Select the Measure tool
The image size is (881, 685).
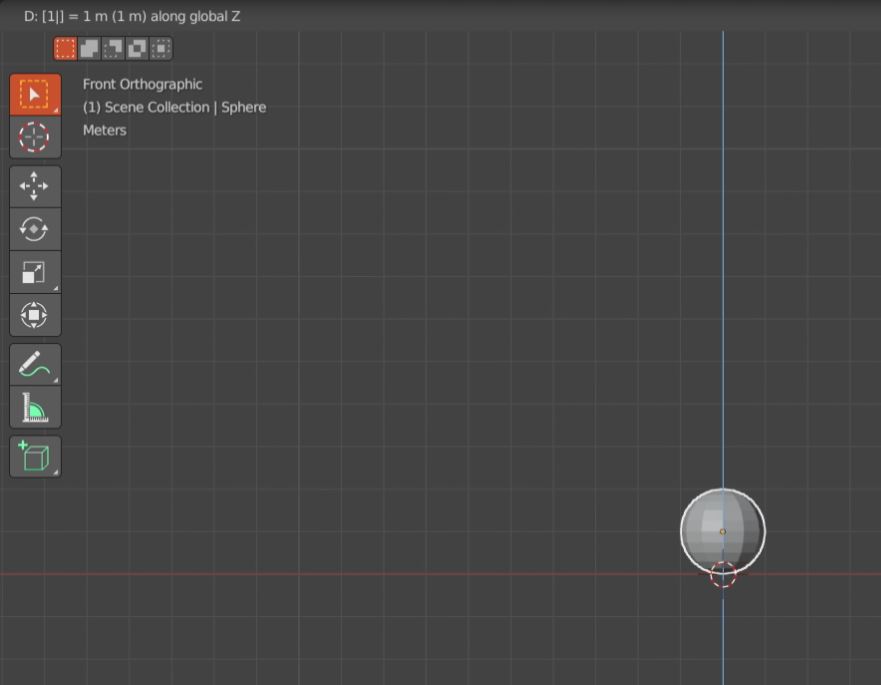click(34, 405)
